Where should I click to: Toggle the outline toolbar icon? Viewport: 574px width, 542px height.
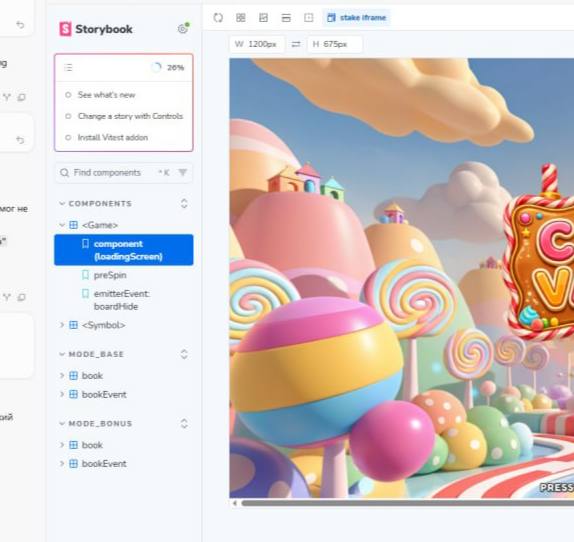pos(309,18)
